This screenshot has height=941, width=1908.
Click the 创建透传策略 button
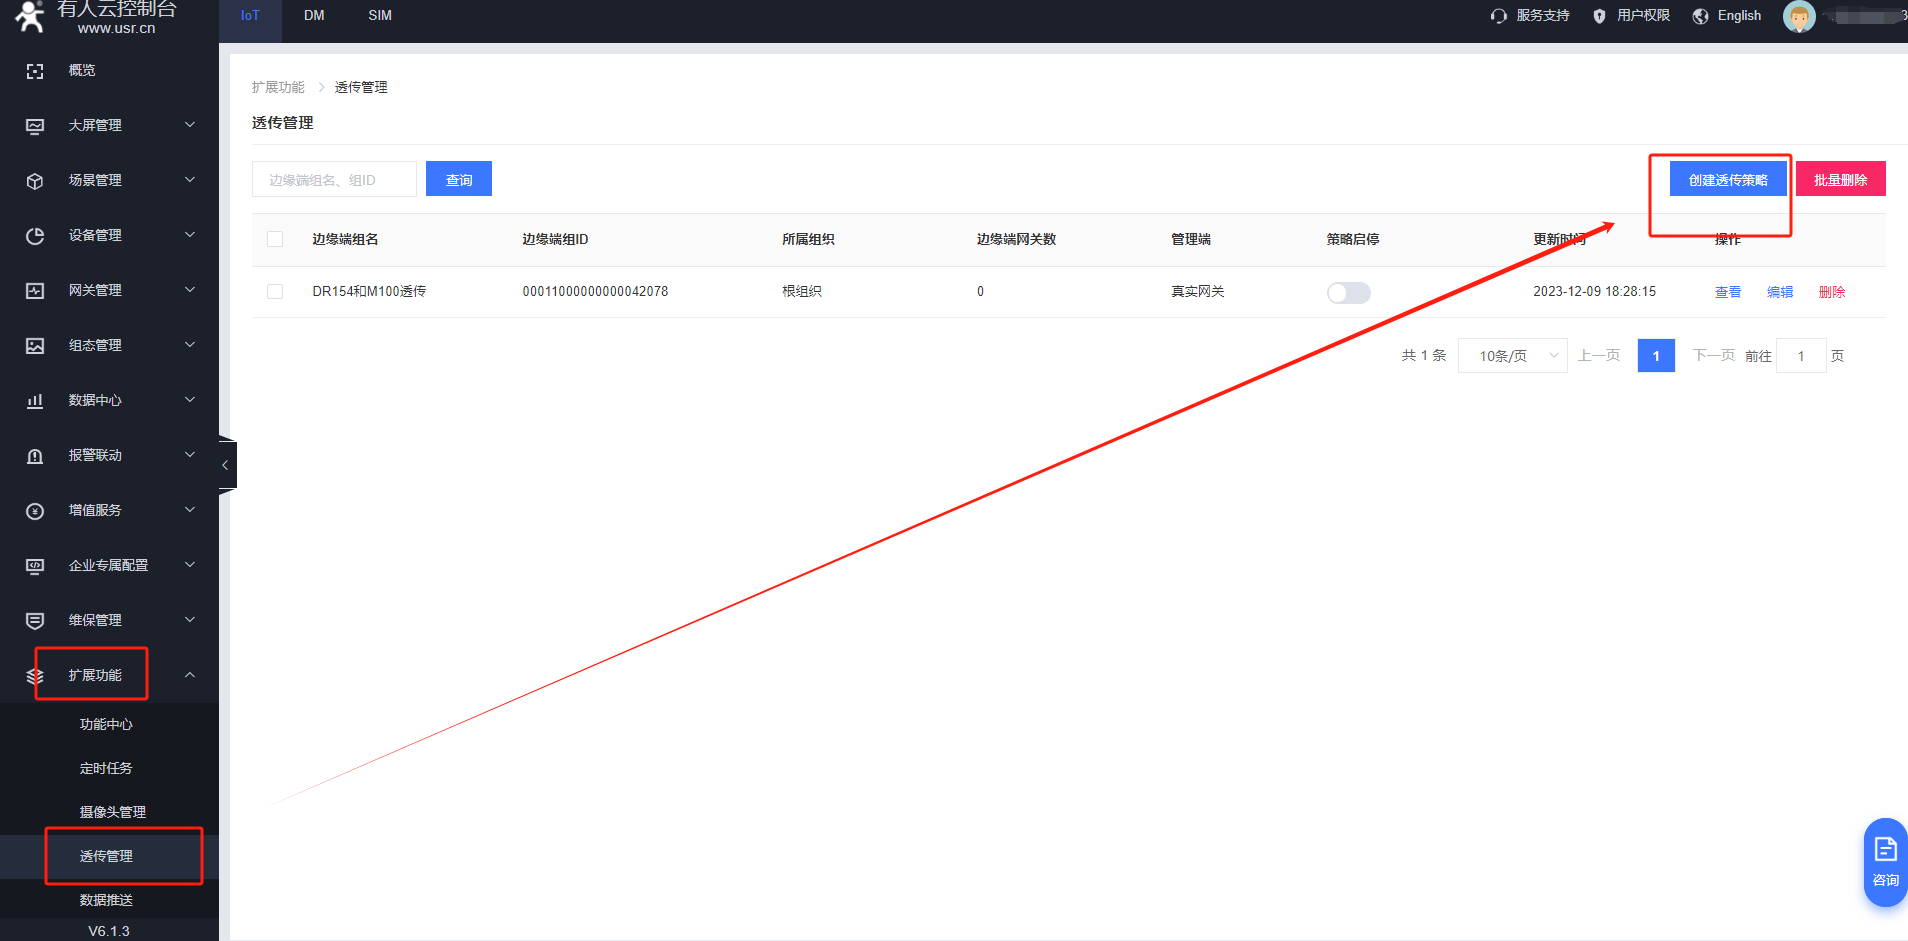tap(1727, 180)
